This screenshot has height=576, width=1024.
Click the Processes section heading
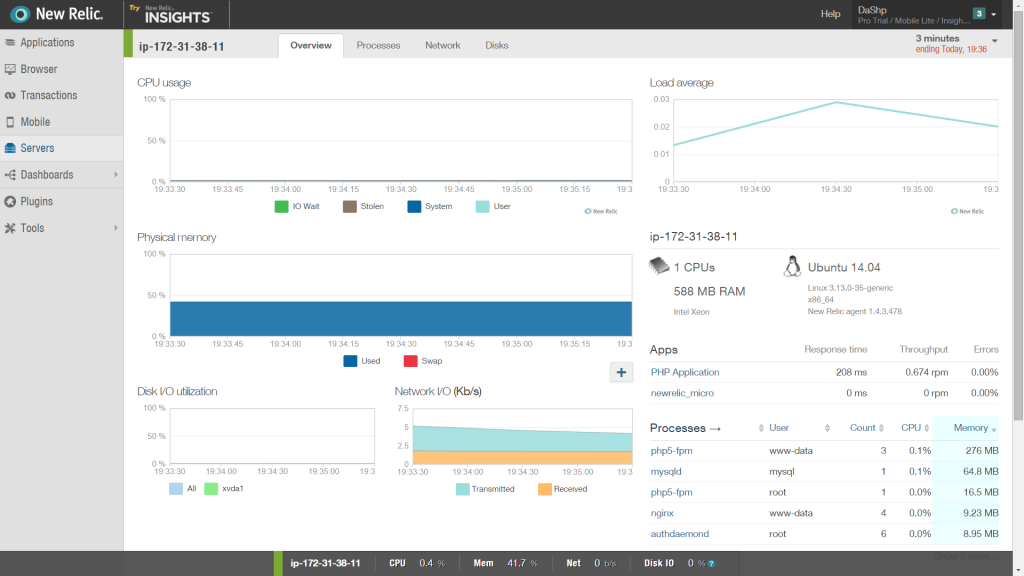click(x=677, y=428)
